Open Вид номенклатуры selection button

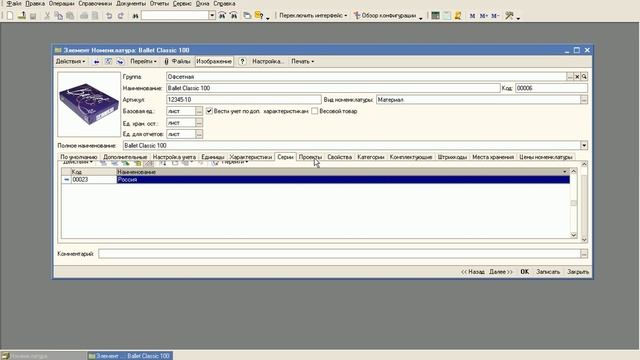point(584,100)
